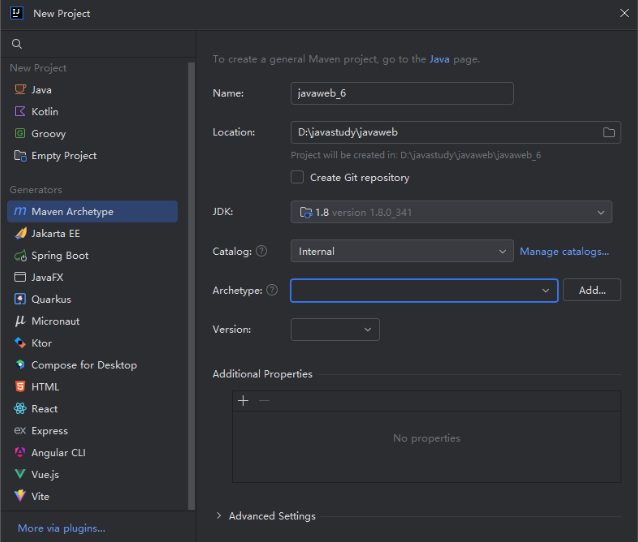Select Empty Project in the list

point(64,156)
